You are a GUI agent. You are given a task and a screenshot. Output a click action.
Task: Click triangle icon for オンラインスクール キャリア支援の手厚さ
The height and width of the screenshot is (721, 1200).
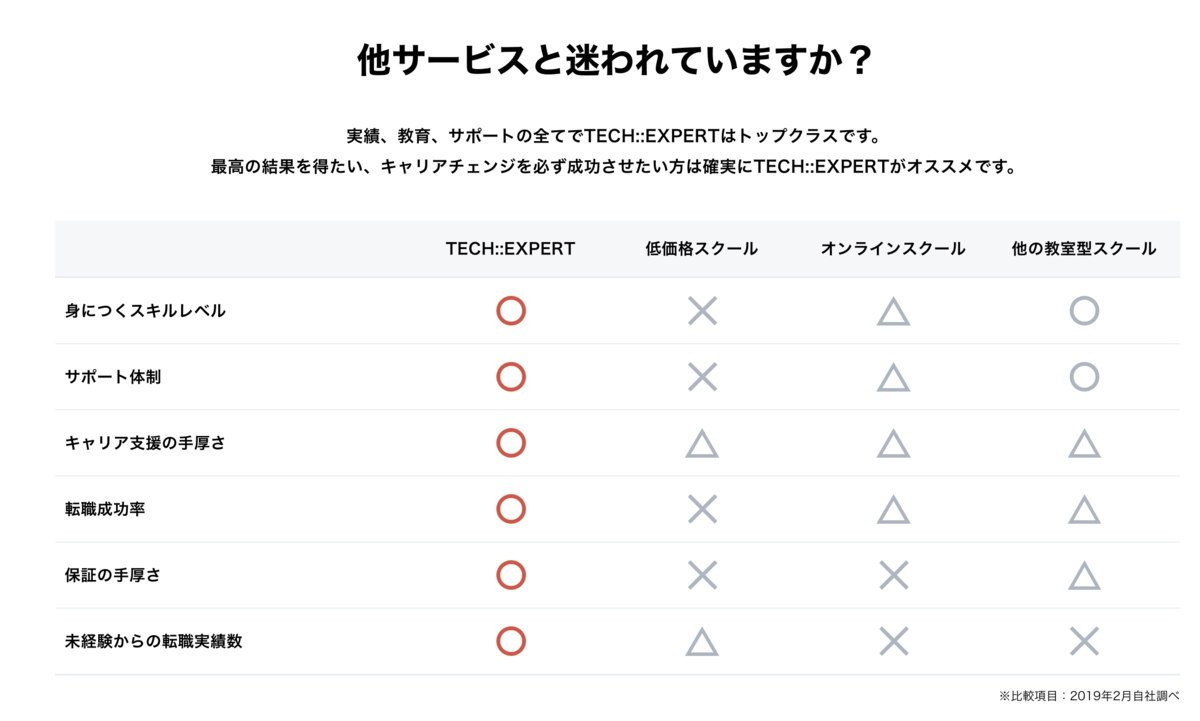(893, 443)
